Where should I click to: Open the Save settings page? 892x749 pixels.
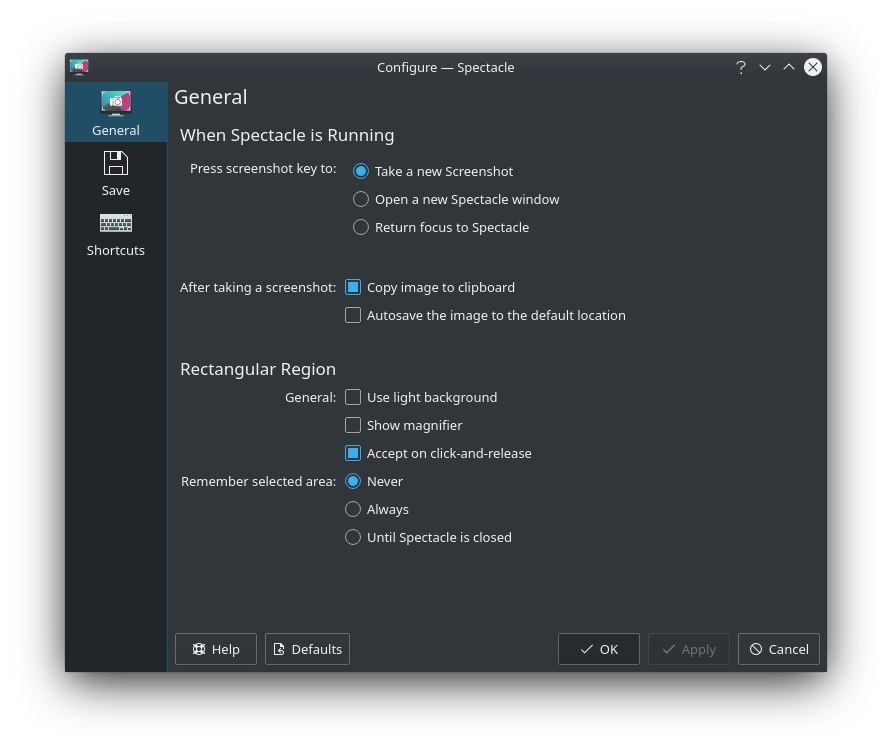pyautogui.click(x=116, y=173)
